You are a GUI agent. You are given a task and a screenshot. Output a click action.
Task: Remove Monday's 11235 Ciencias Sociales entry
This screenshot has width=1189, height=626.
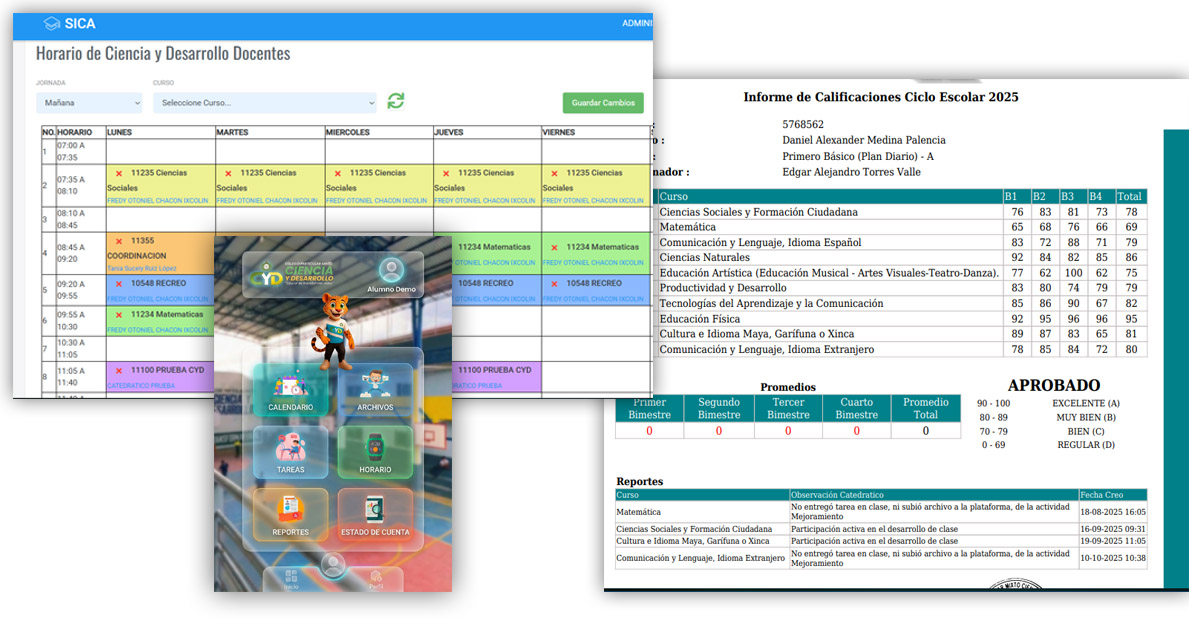point(119,173)
